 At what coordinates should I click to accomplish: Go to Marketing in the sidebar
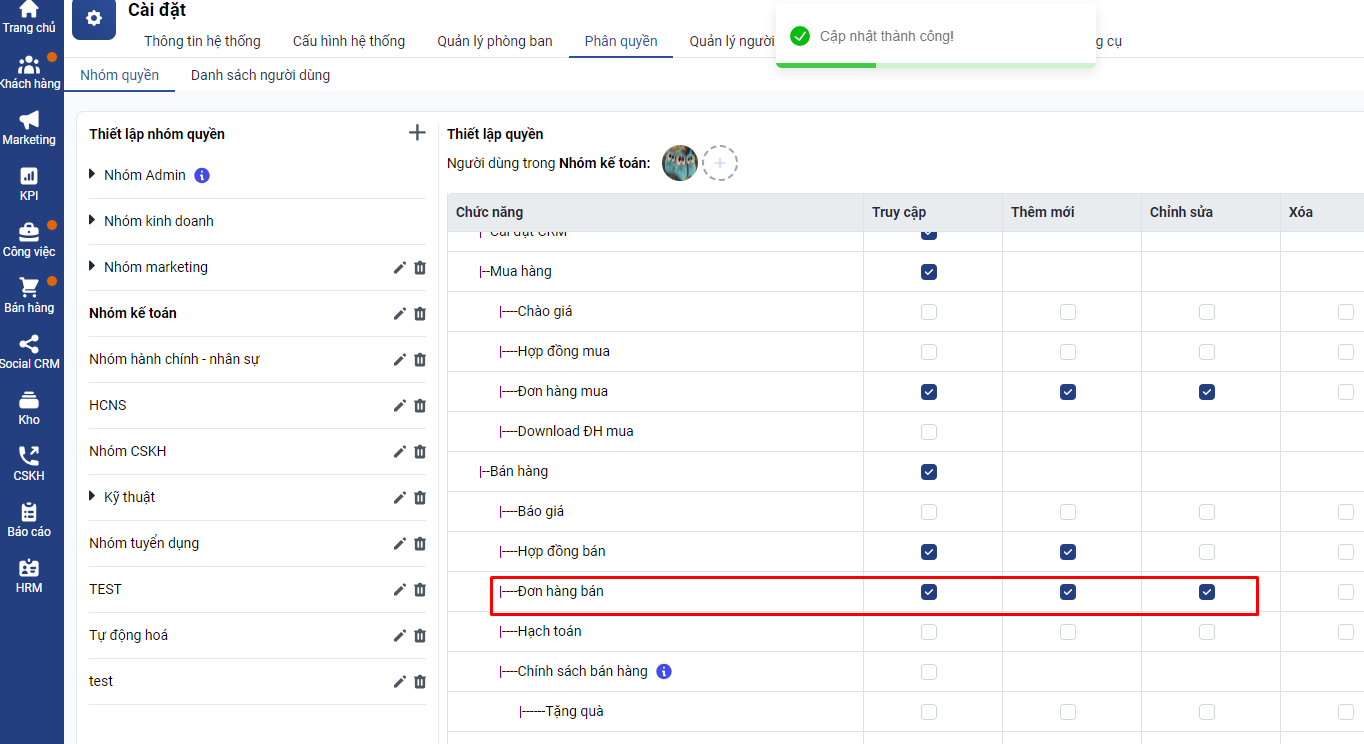pos(29,127)
